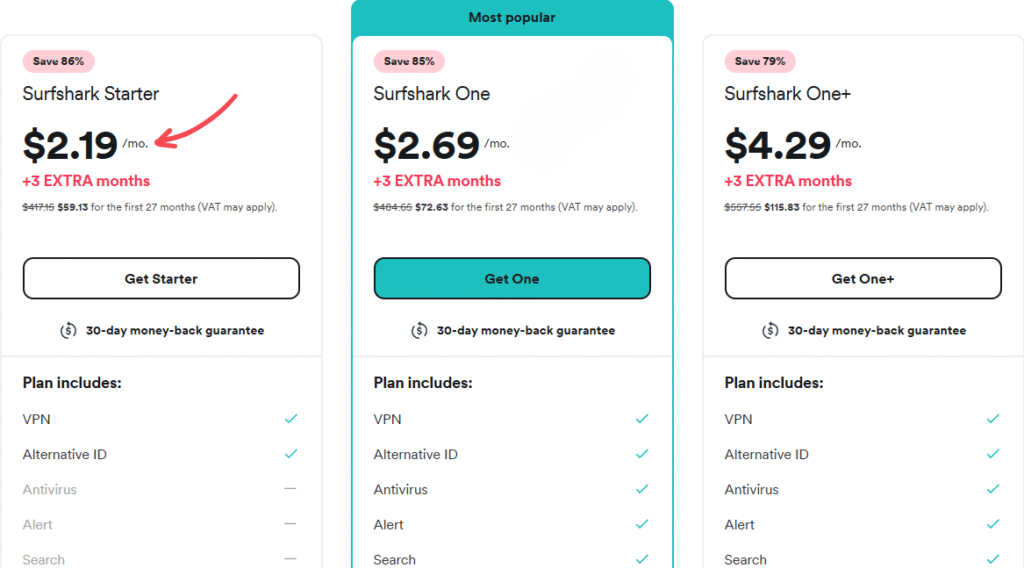The image size is (1024, 568).
Task: Click Antivirus dash icon in Starter plan
Action: tap(290, 489)
